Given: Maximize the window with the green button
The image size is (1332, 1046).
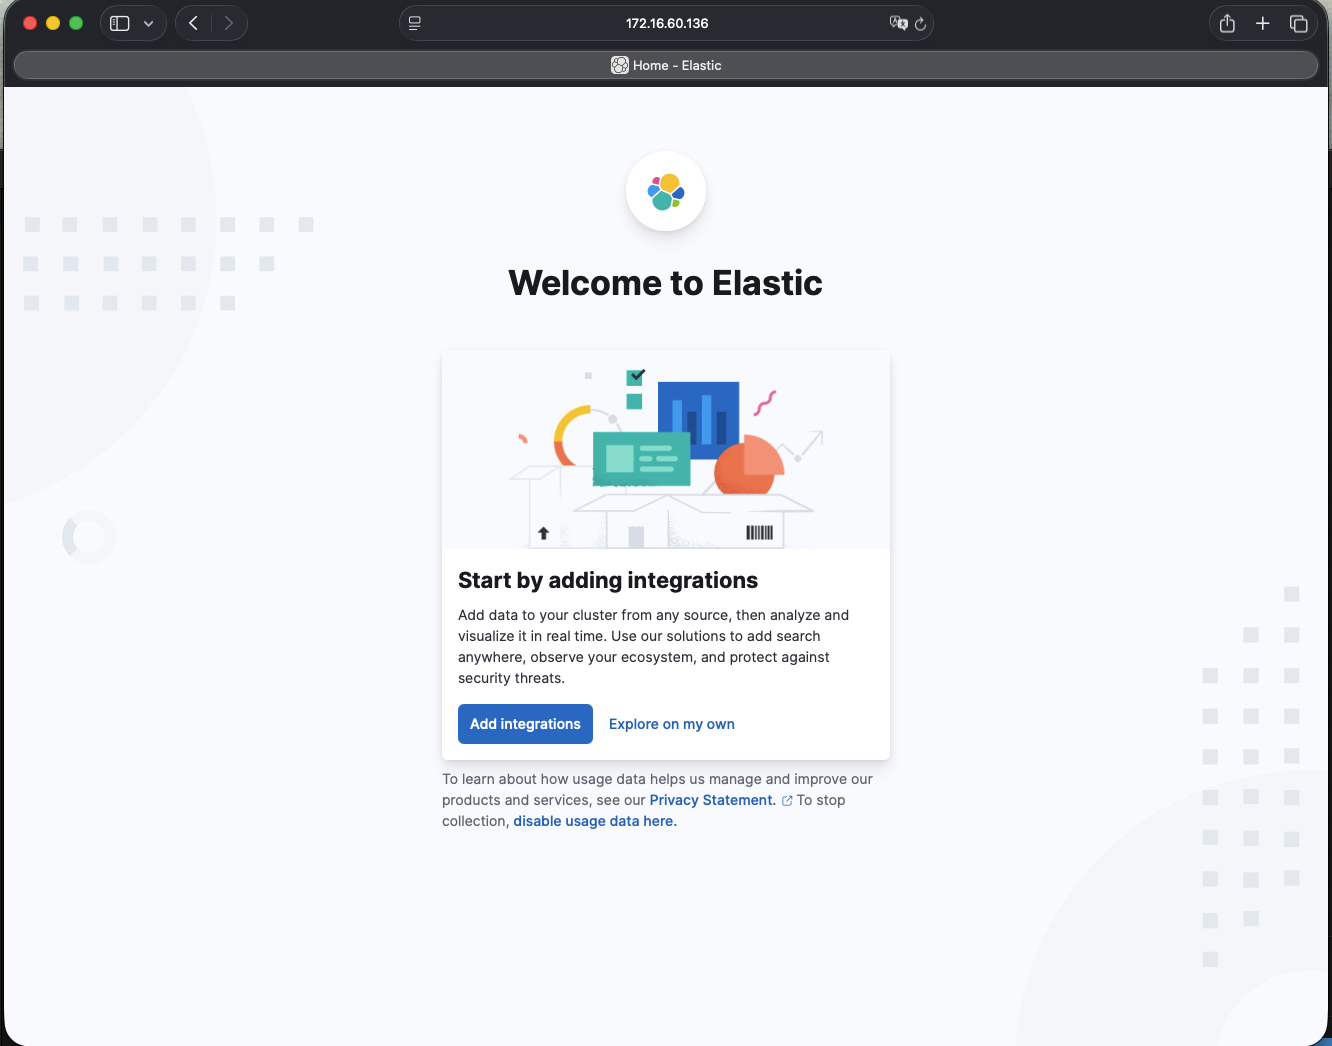Looking at the screenshot, I should [76, 23].
